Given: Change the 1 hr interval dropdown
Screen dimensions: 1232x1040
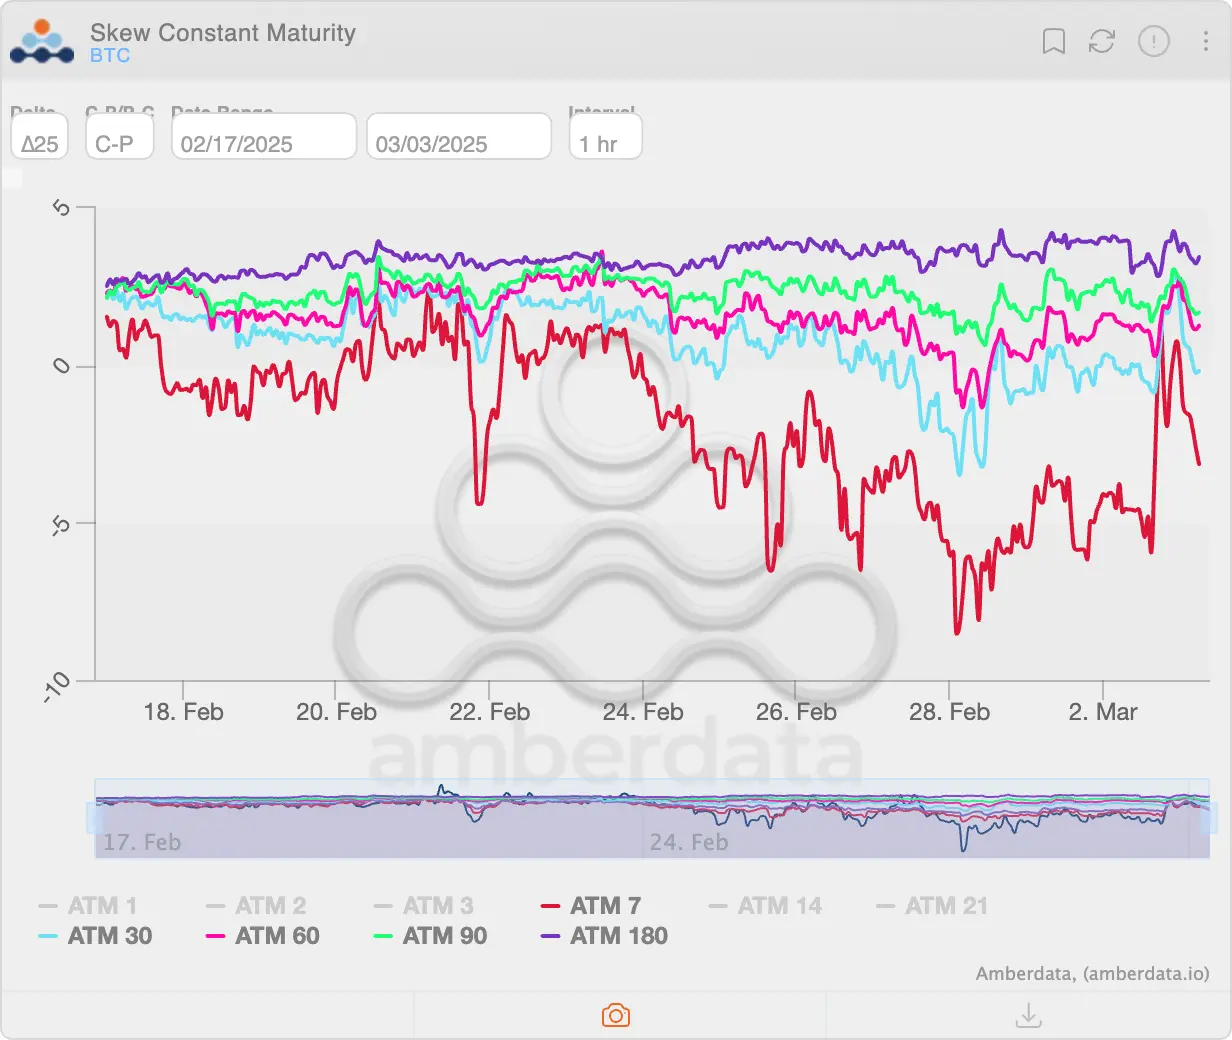Looking at the screenshot, I should (605, 137).
